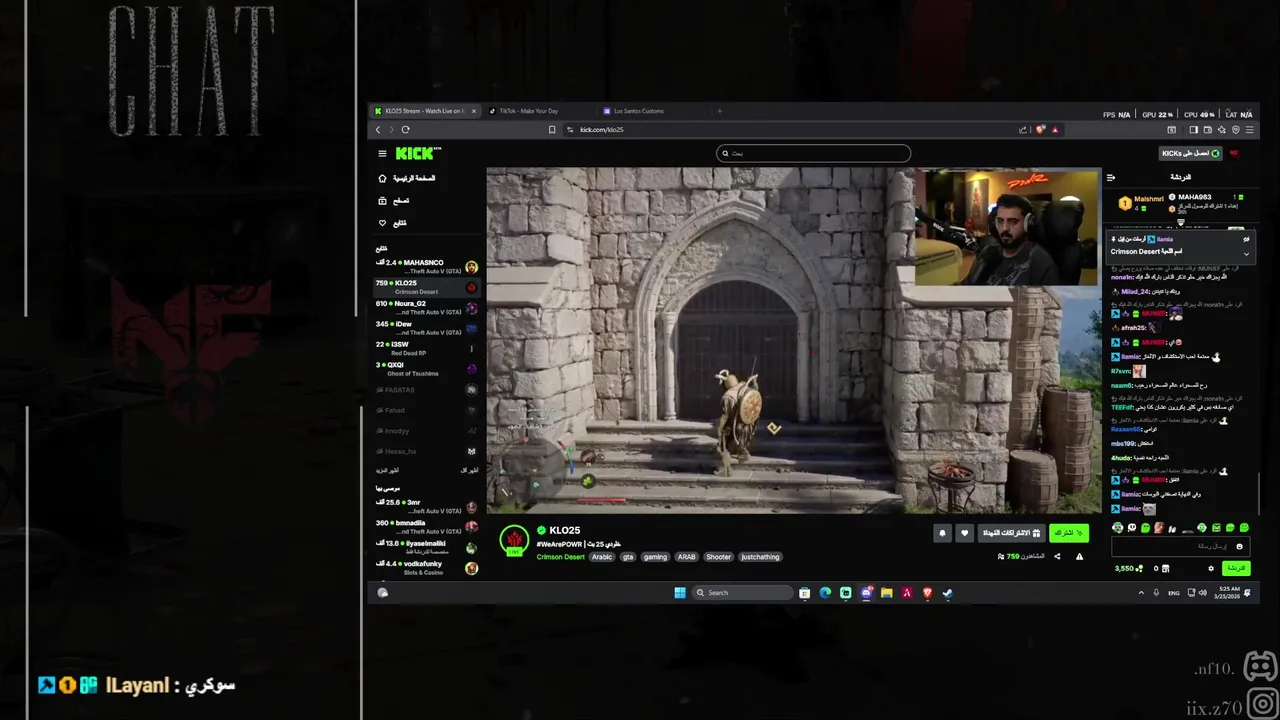
Task: Close the KLO25 Stream tab
Action: point(474,111)
